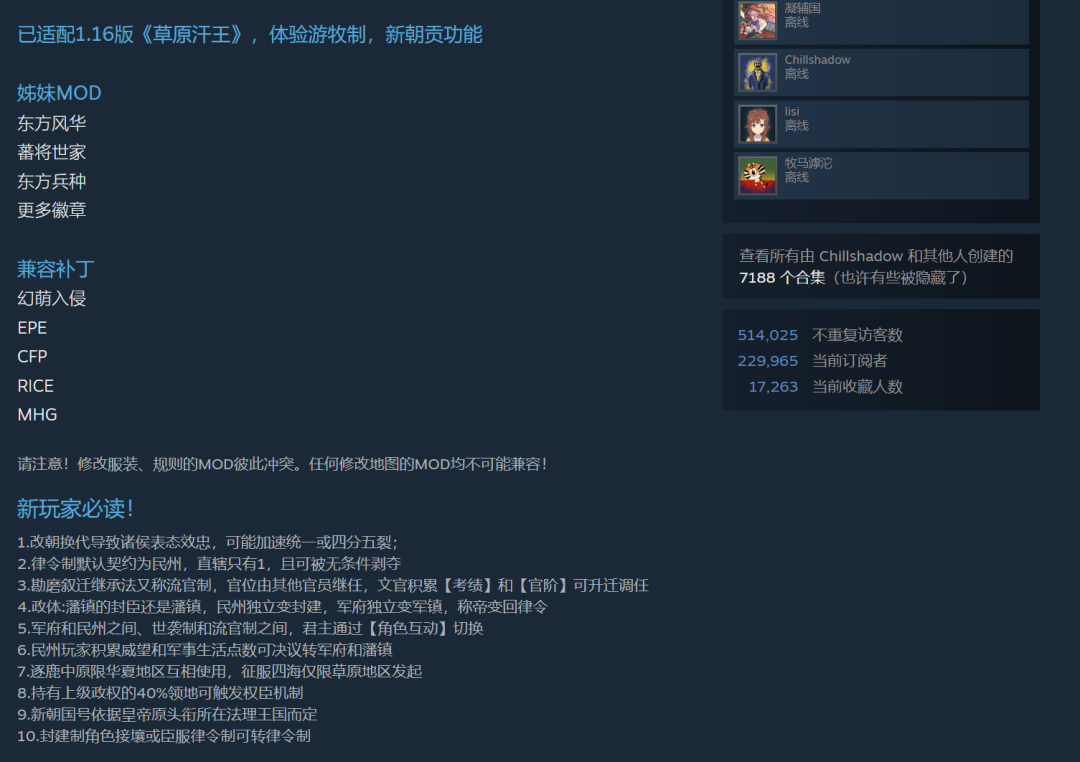
Task: Open the lisi username link
Action: tap(791, 112)
